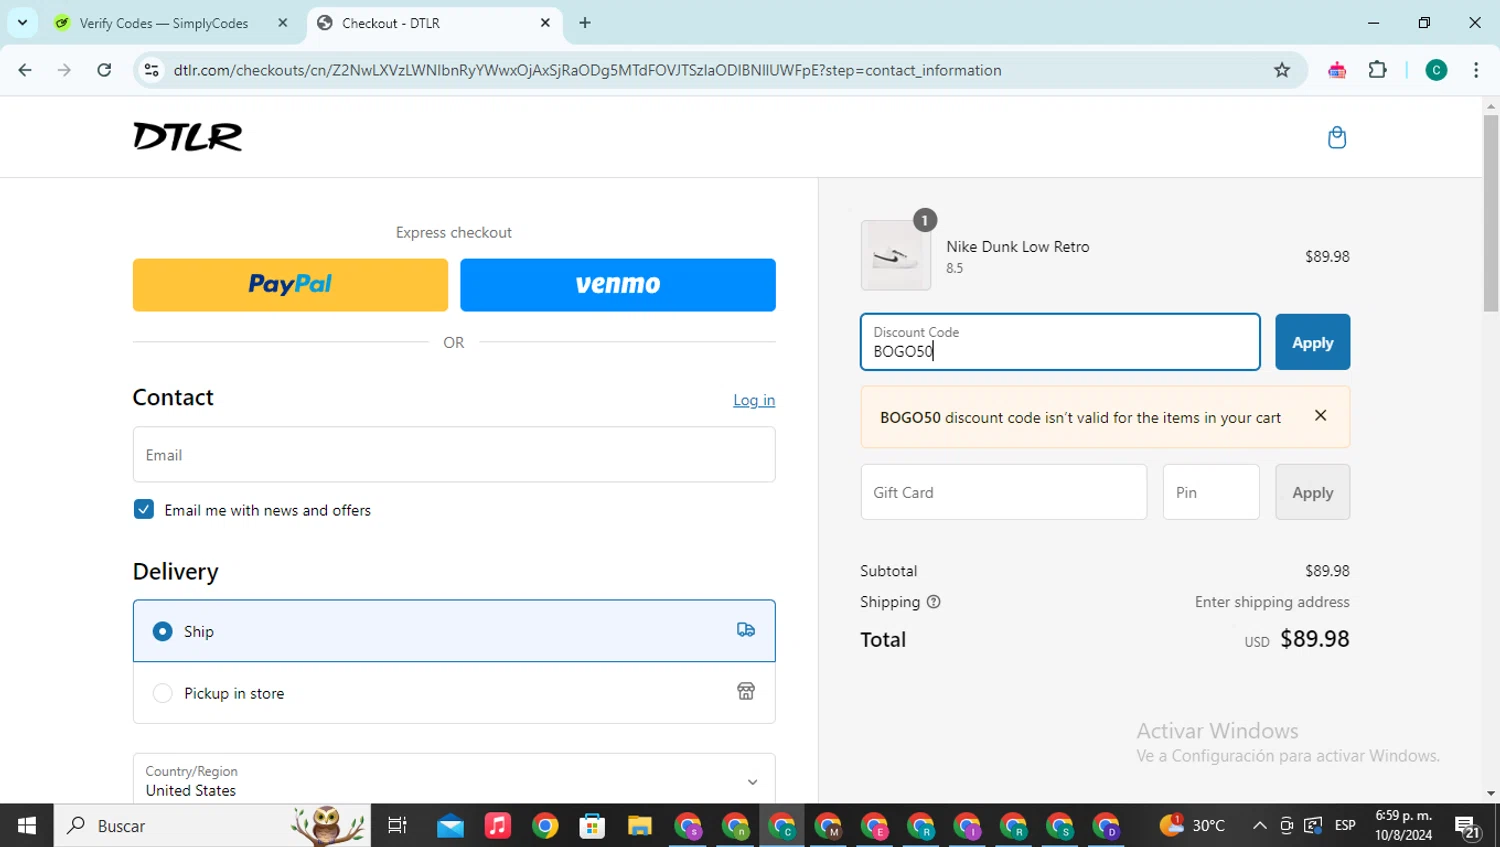Click the DTLR logo
The height and width of the screenshot is (847, 1500).
[188, 137]
